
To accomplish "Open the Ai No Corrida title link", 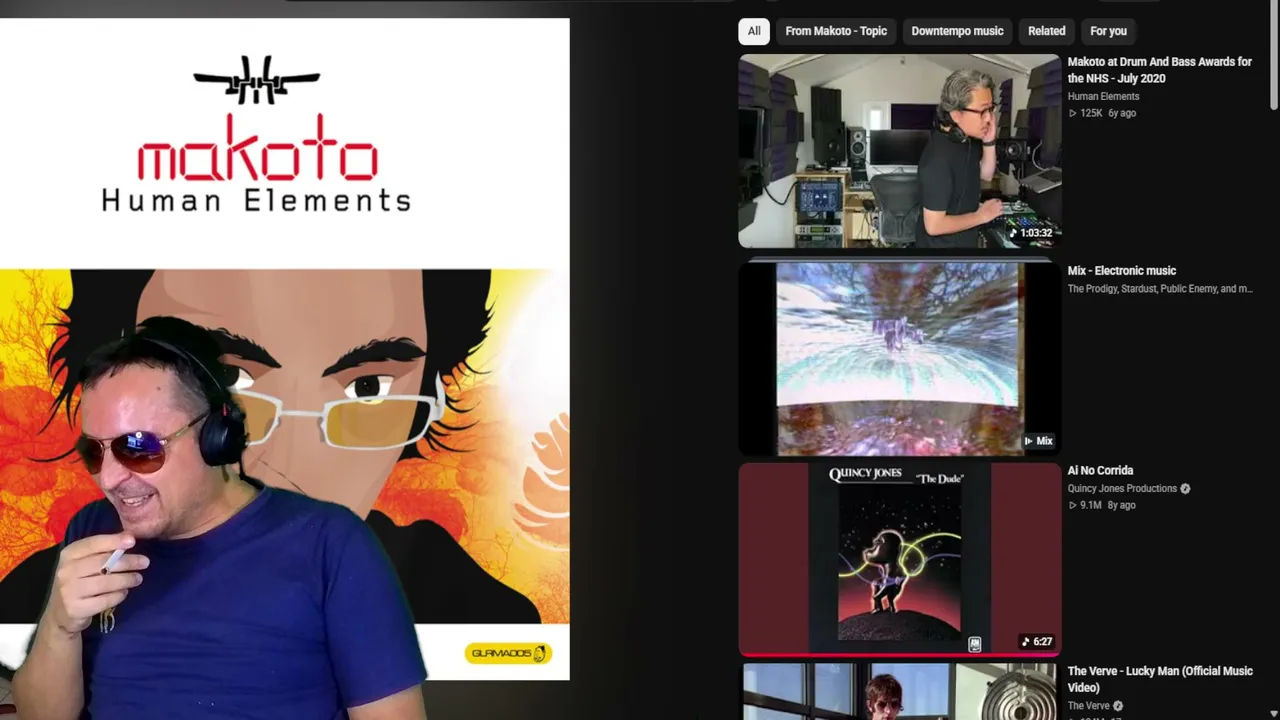I will click(x=1100, y=471).
